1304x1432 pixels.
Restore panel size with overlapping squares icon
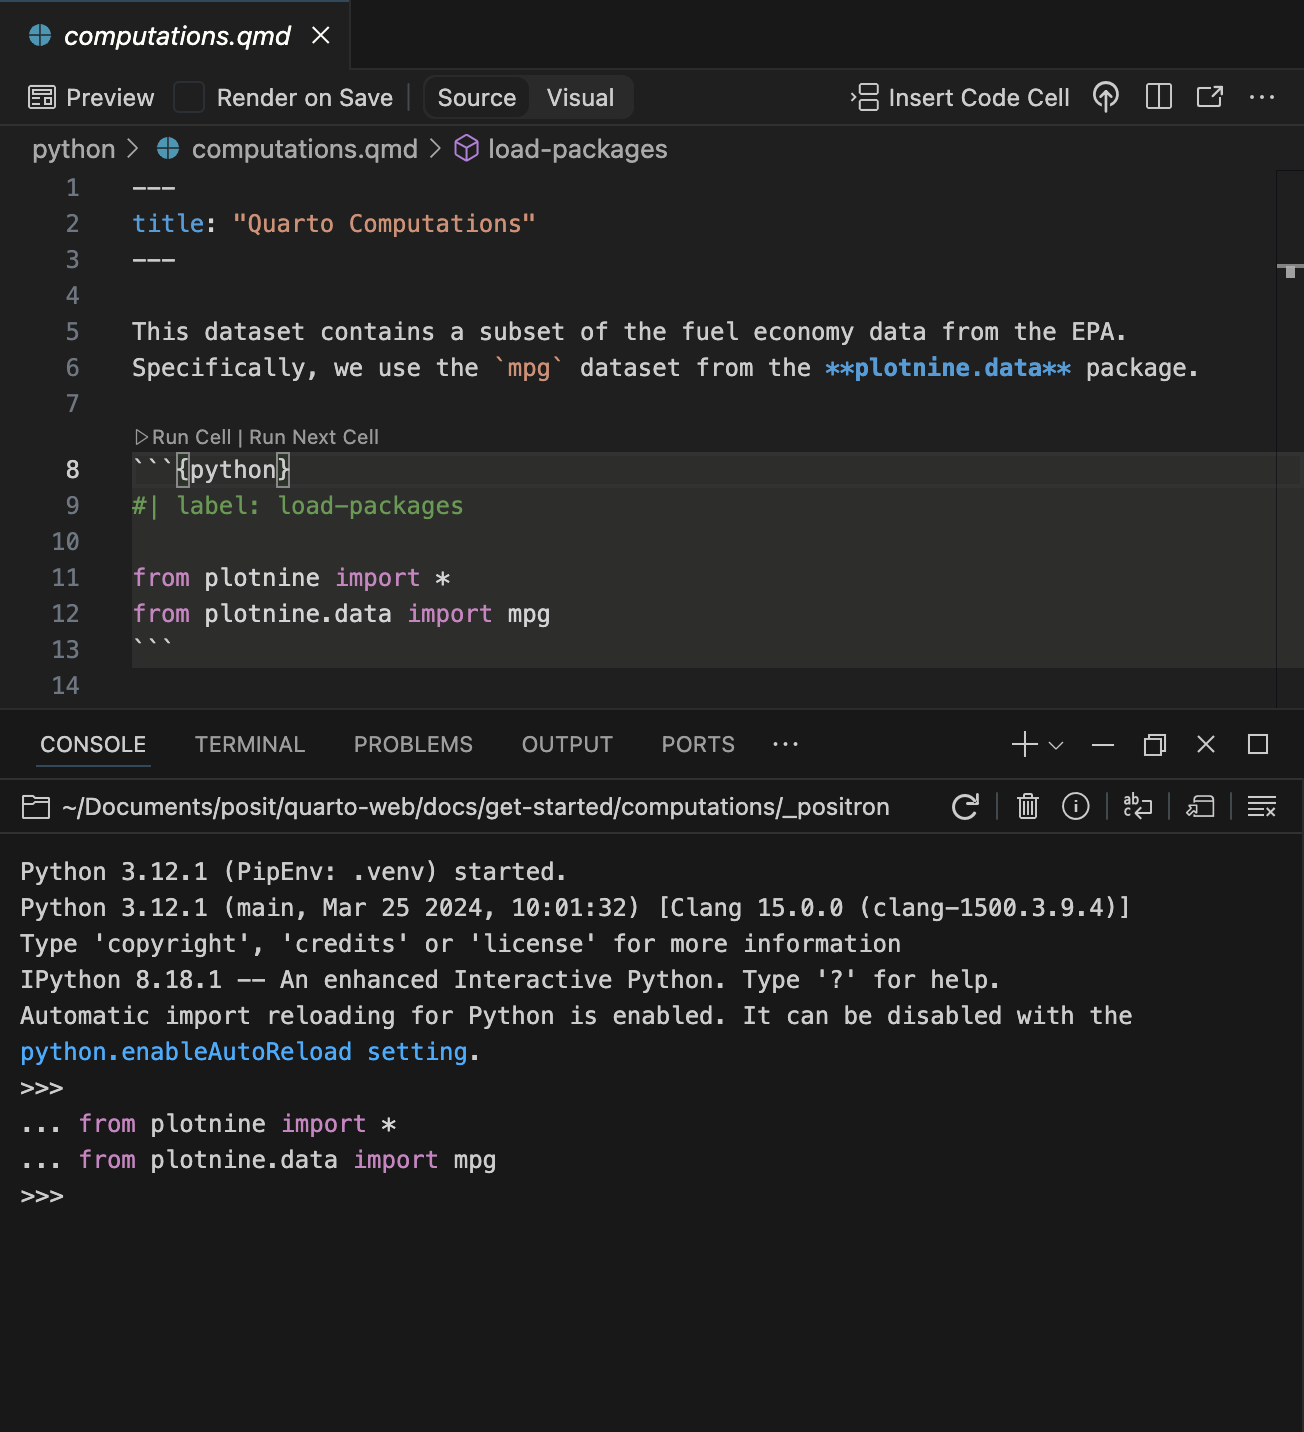click(1155, 745)
